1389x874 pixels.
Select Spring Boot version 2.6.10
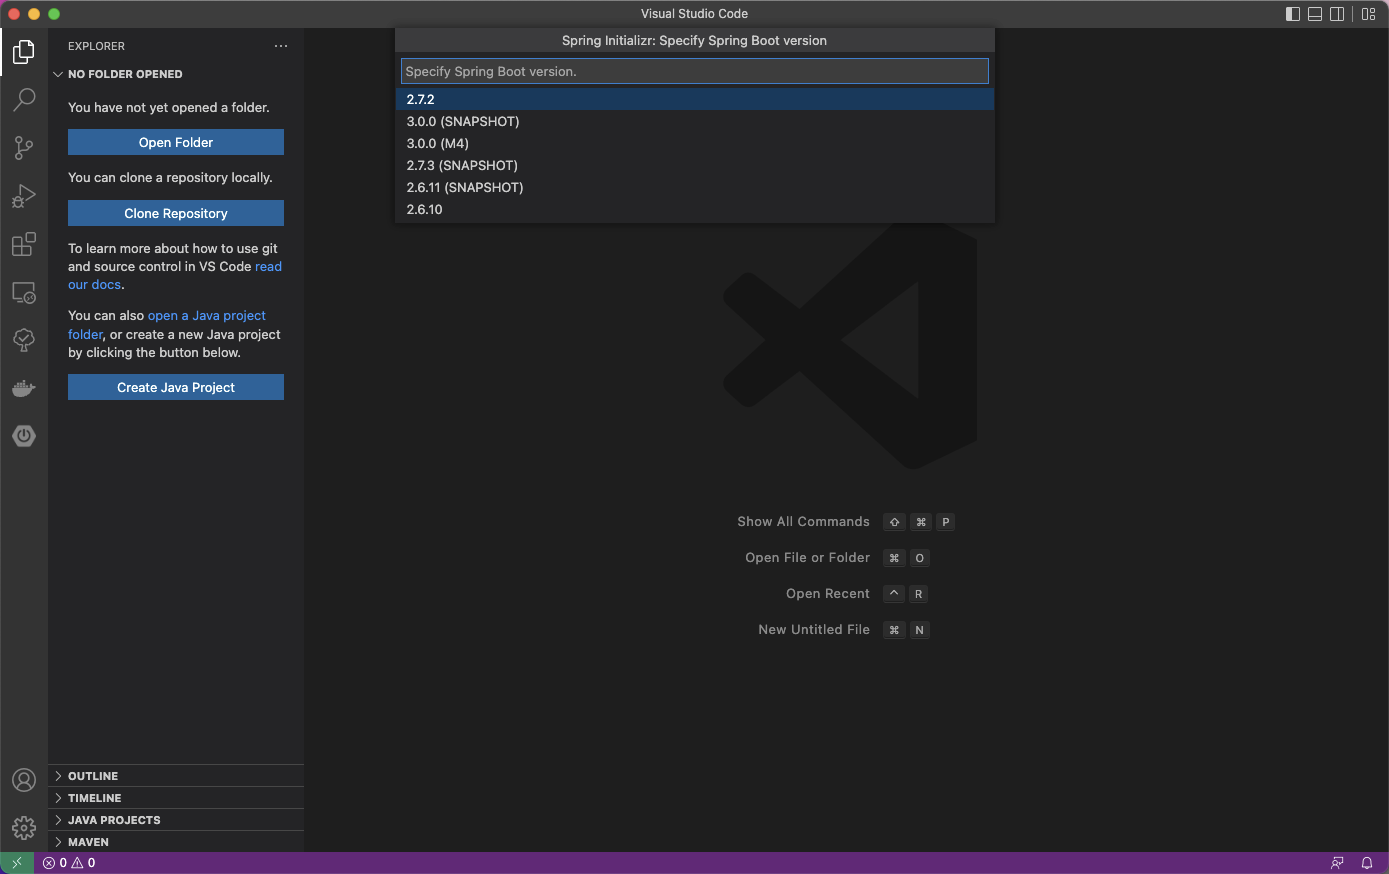[695, 209]
